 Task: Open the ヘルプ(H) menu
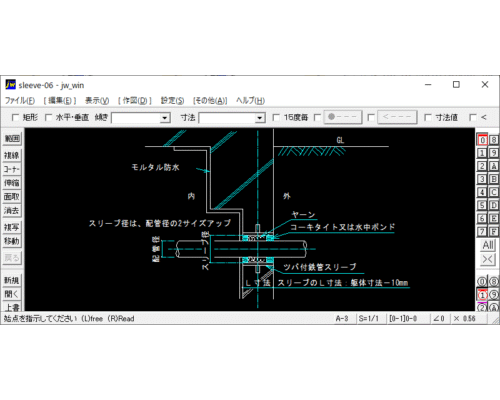point(250,100)
